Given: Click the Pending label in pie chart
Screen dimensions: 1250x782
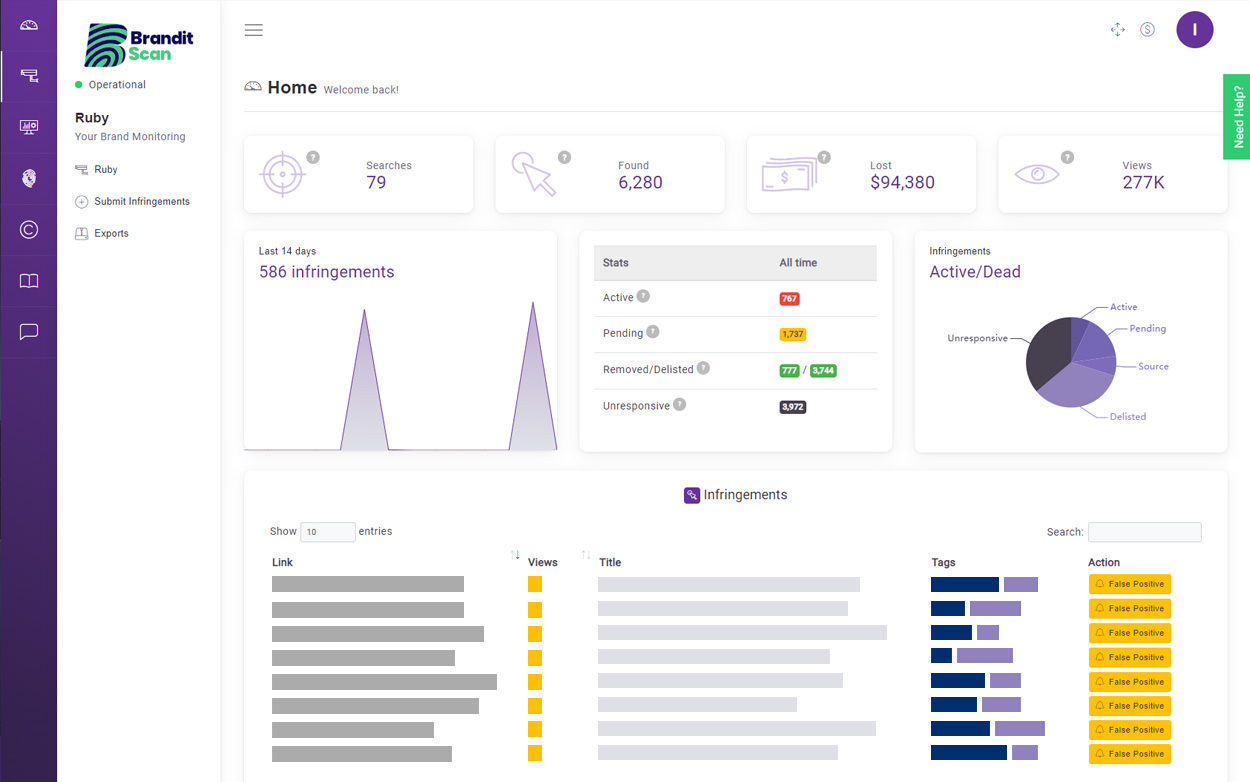Looking at the screenshot, I should tap(1148, 329).
